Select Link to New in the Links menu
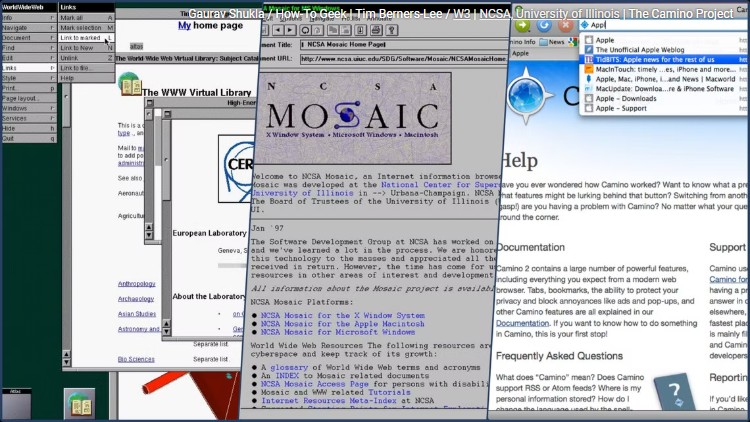Image resolution: width=750 pixels, height=422 pixels. 87,48
